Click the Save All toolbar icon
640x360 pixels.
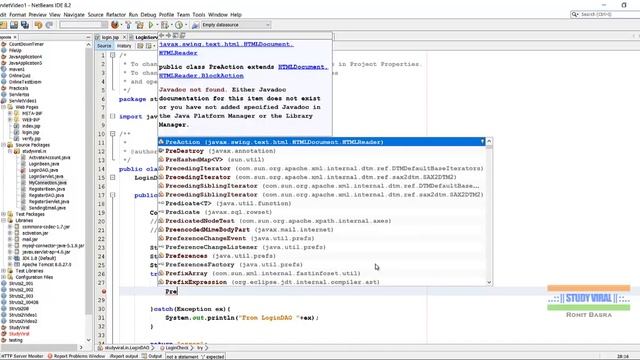point(25,25)
